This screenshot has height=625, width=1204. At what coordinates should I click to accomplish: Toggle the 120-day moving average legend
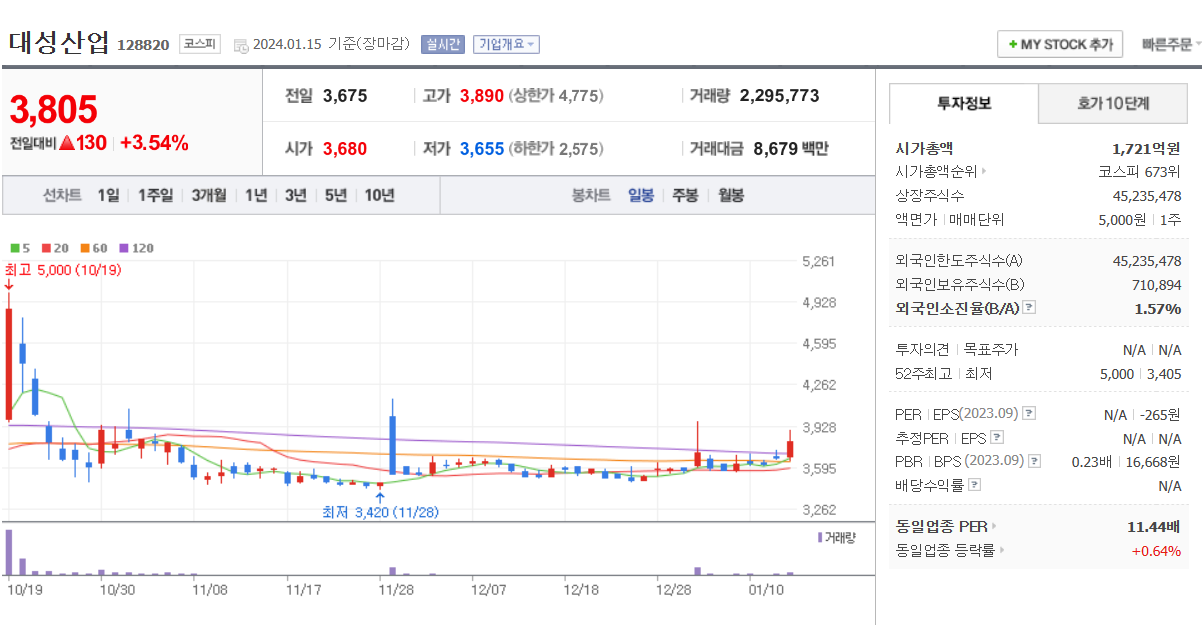coord(136,248)
